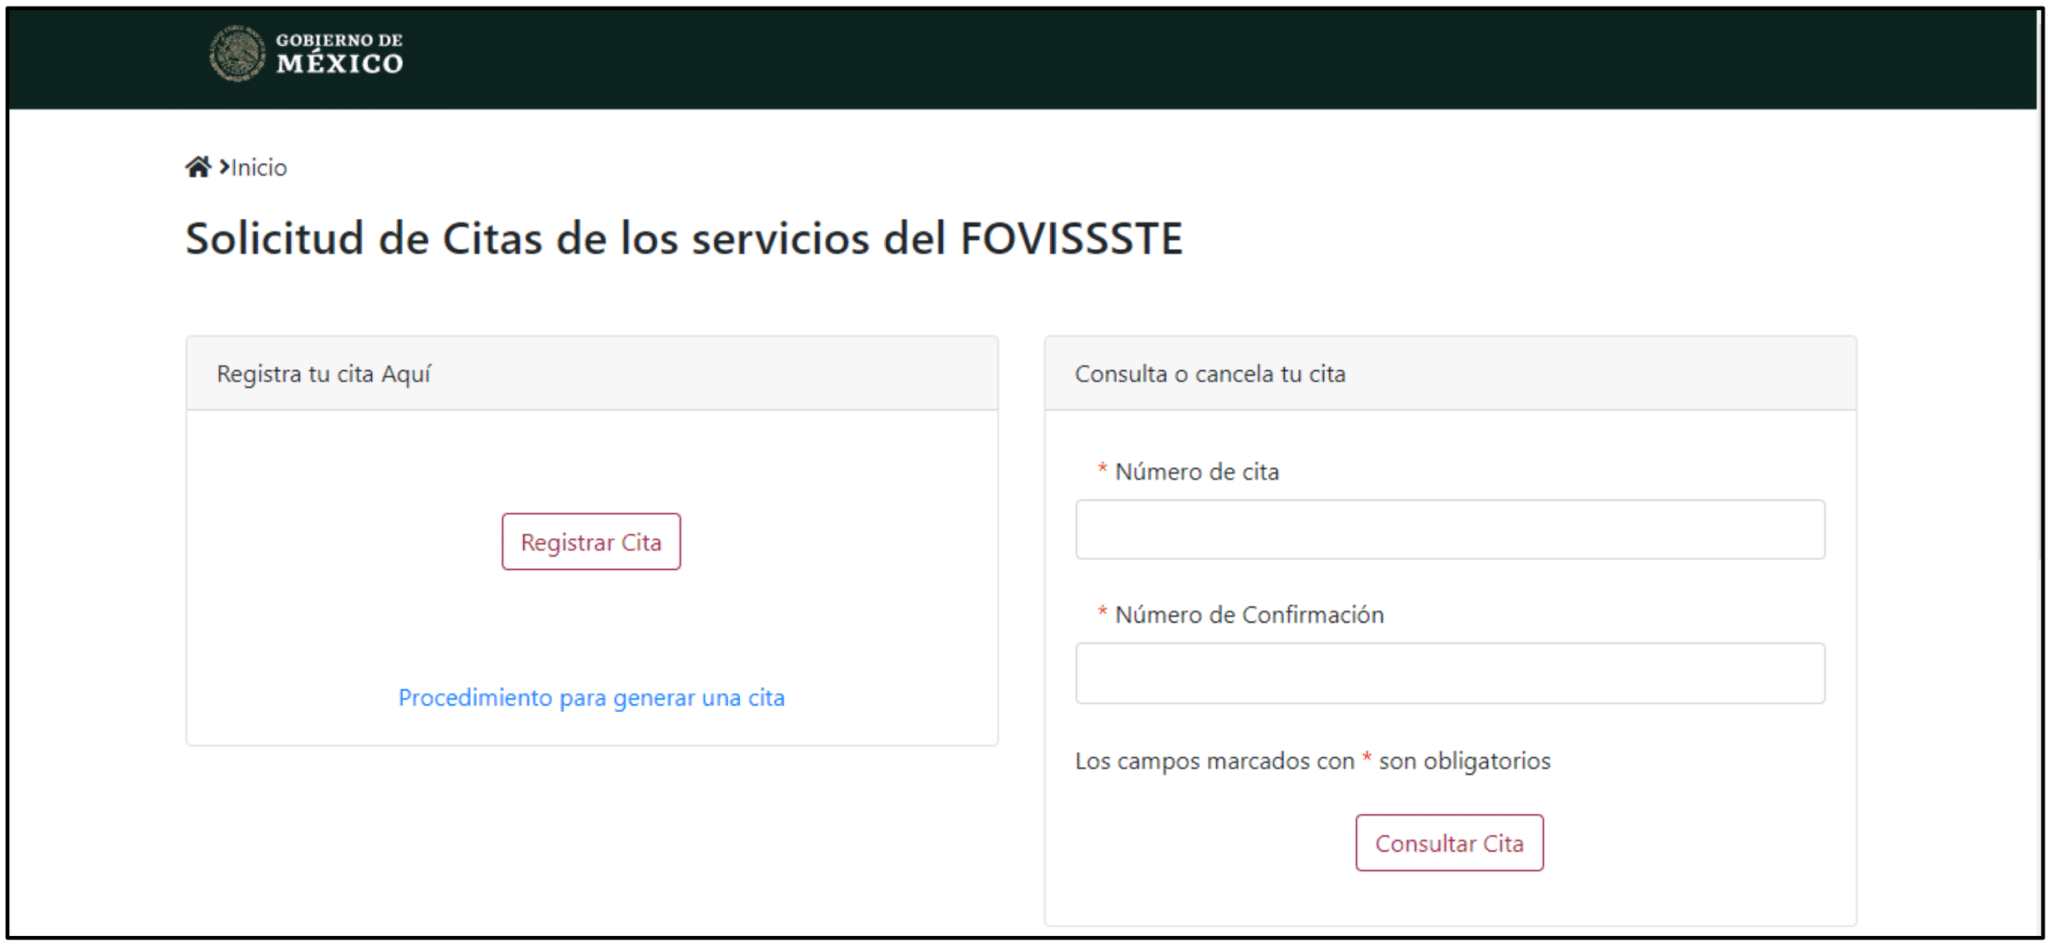Click the campos obligatorios note text
2048x946 pixels.
[x=1313, y=761]
